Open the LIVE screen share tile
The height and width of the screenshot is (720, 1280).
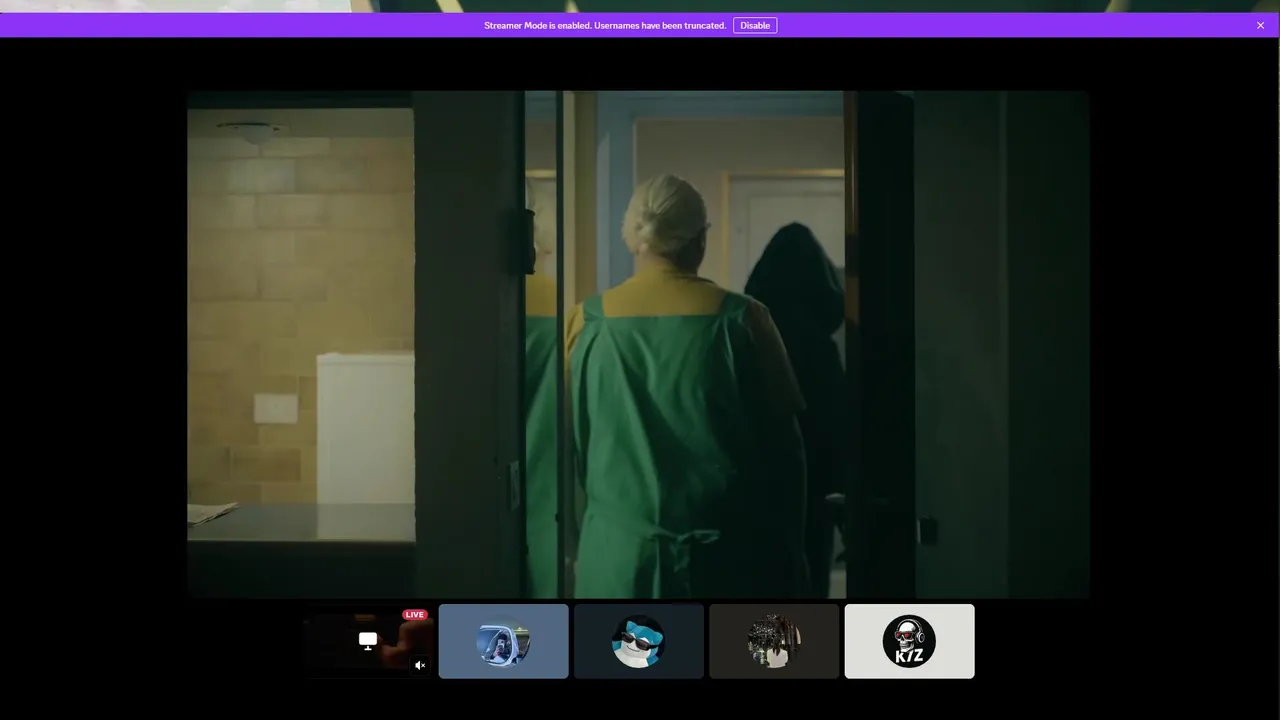[368, 641]
